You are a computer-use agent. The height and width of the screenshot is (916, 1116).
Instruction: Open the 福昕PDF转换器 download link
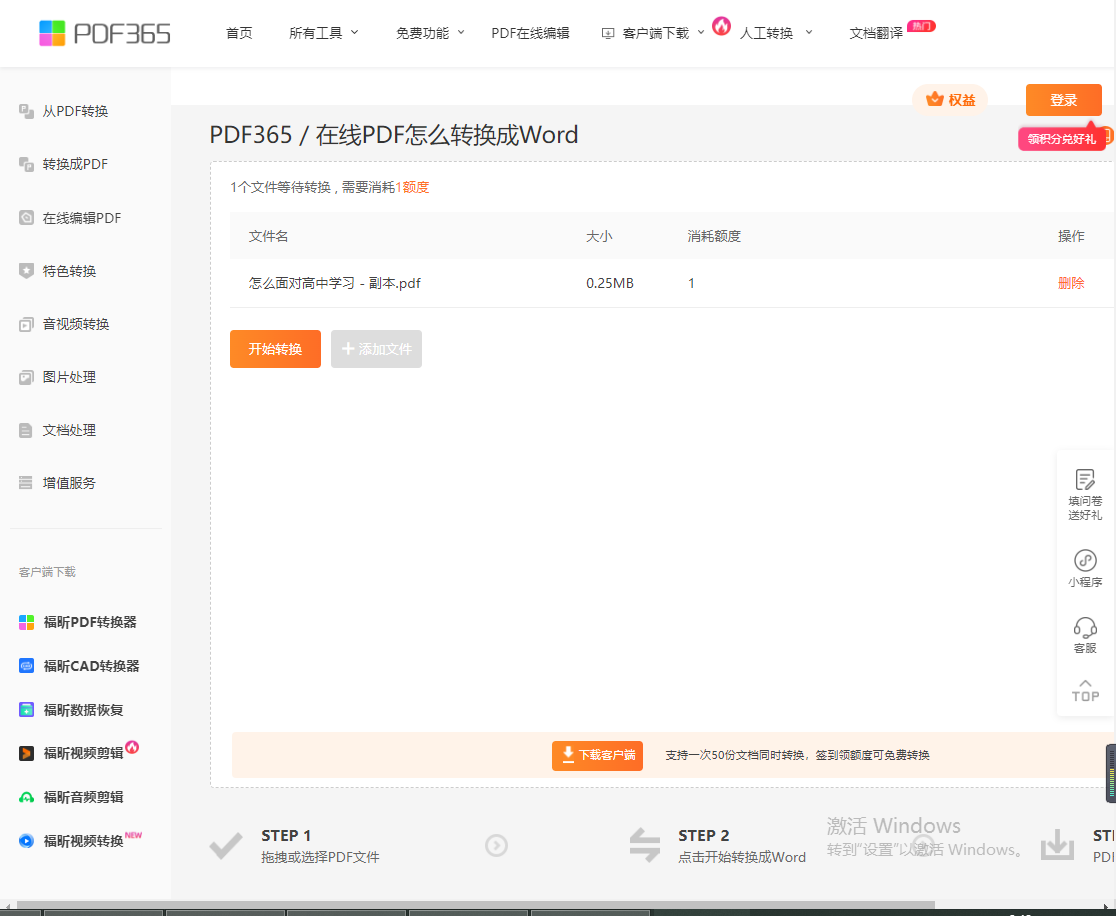pos(90,623)
